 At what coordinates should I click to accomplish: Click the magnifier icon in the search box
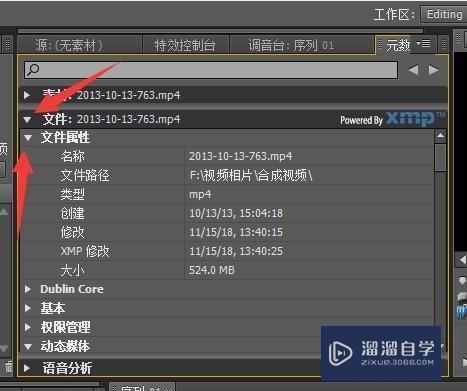[33, 70]
